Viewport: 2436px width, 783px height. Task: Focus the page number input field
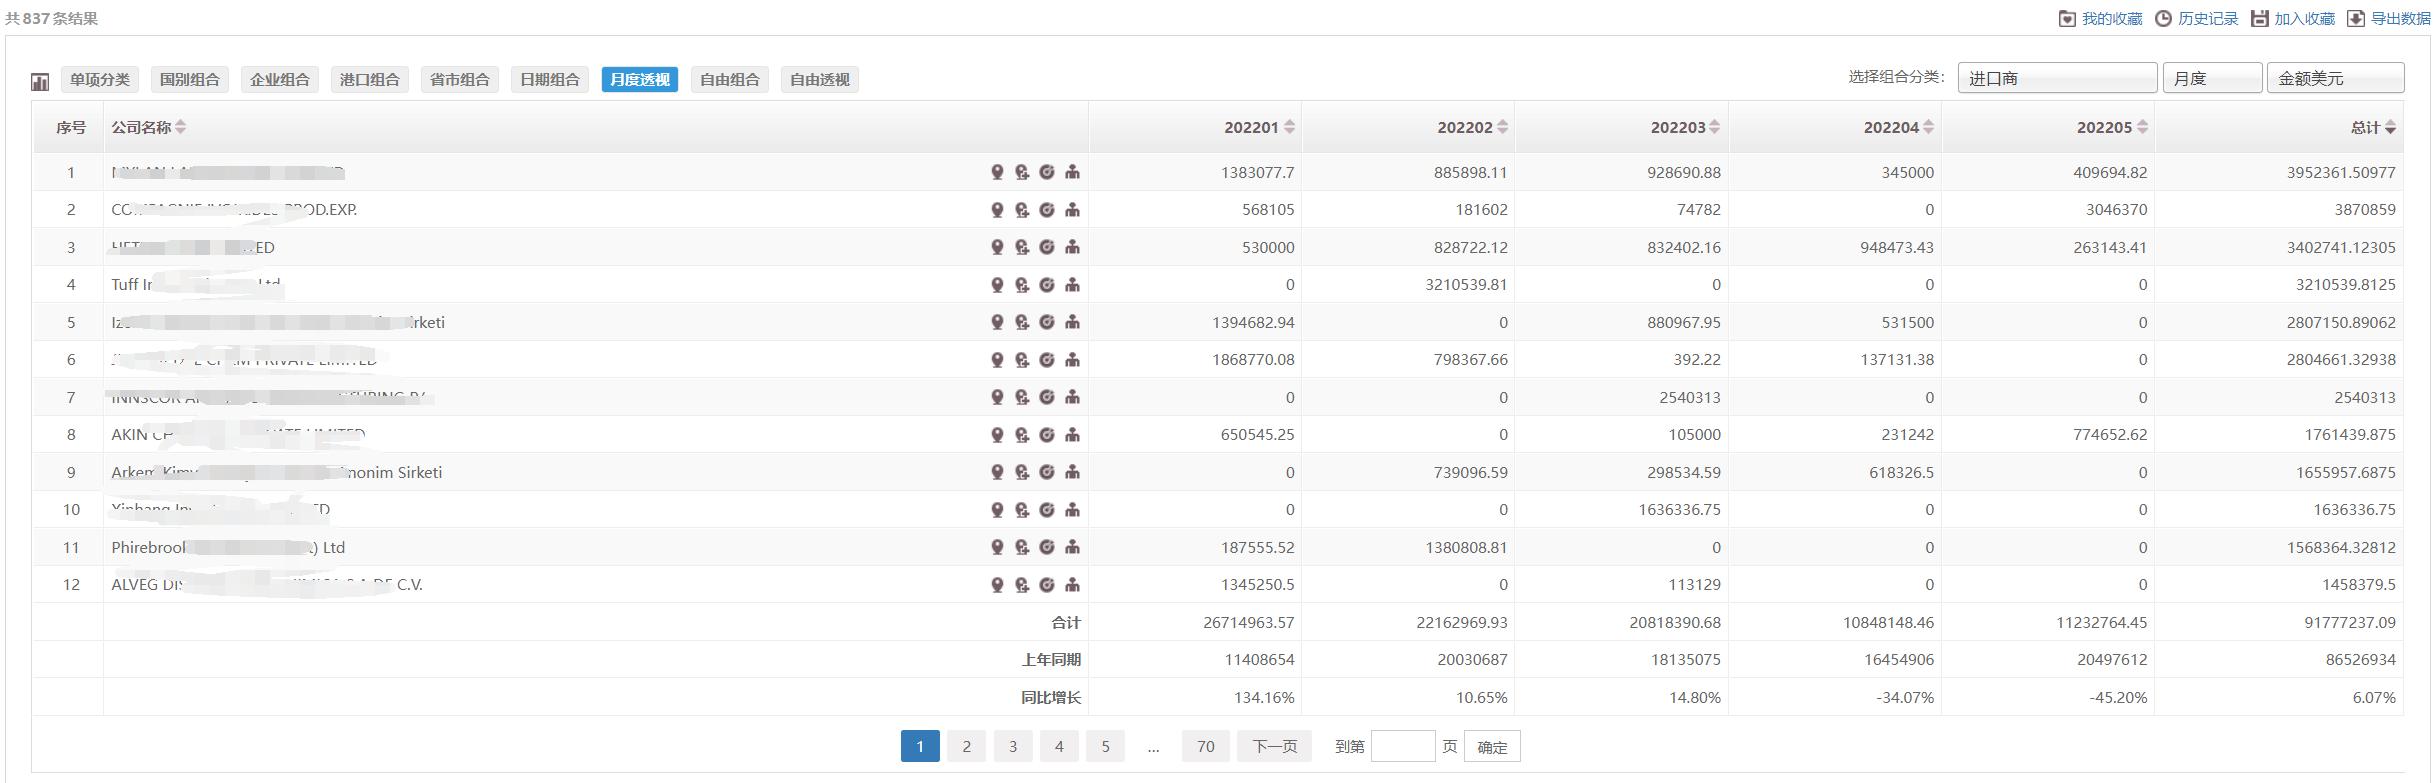[1403, 746]
